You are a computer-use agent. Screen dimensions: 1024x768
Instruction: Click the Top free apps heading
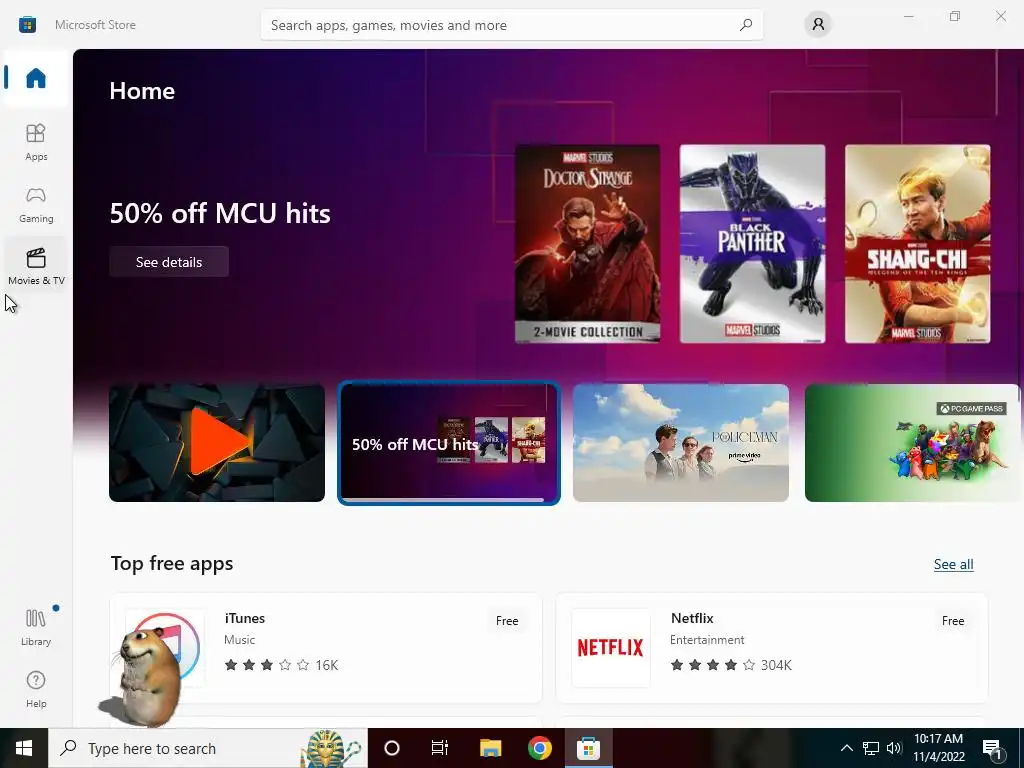[172, 564]
